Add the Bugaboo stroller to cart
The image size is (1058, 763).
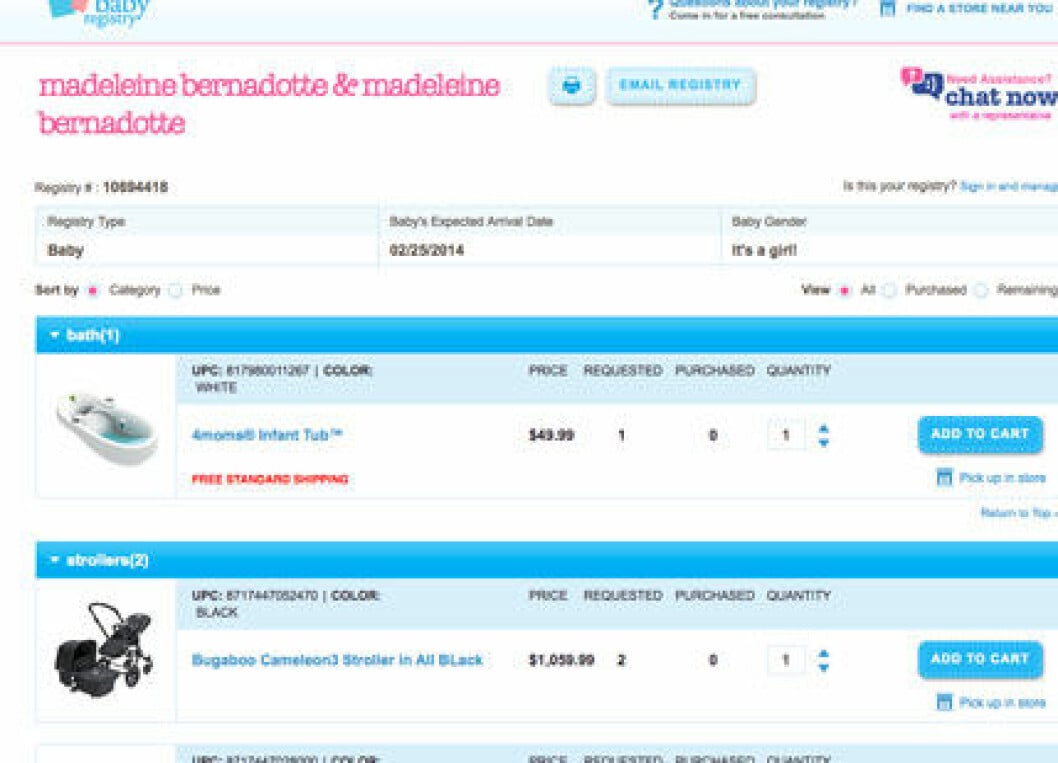(x=980, y=659)
